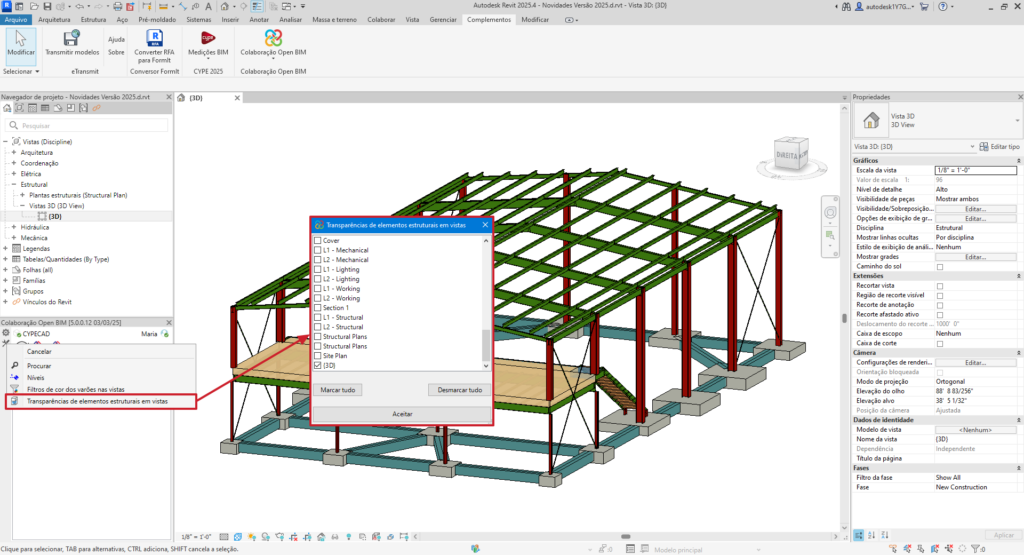Image resolution: width=1024 pixels, height=555 pixels.
Task: Click the Open folder icon in quick access
Action: point(33,7)
